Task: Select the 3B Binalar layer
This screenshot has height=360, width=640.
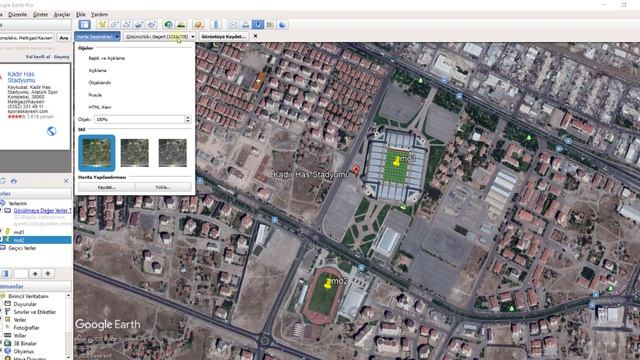Action: (25, 343)
